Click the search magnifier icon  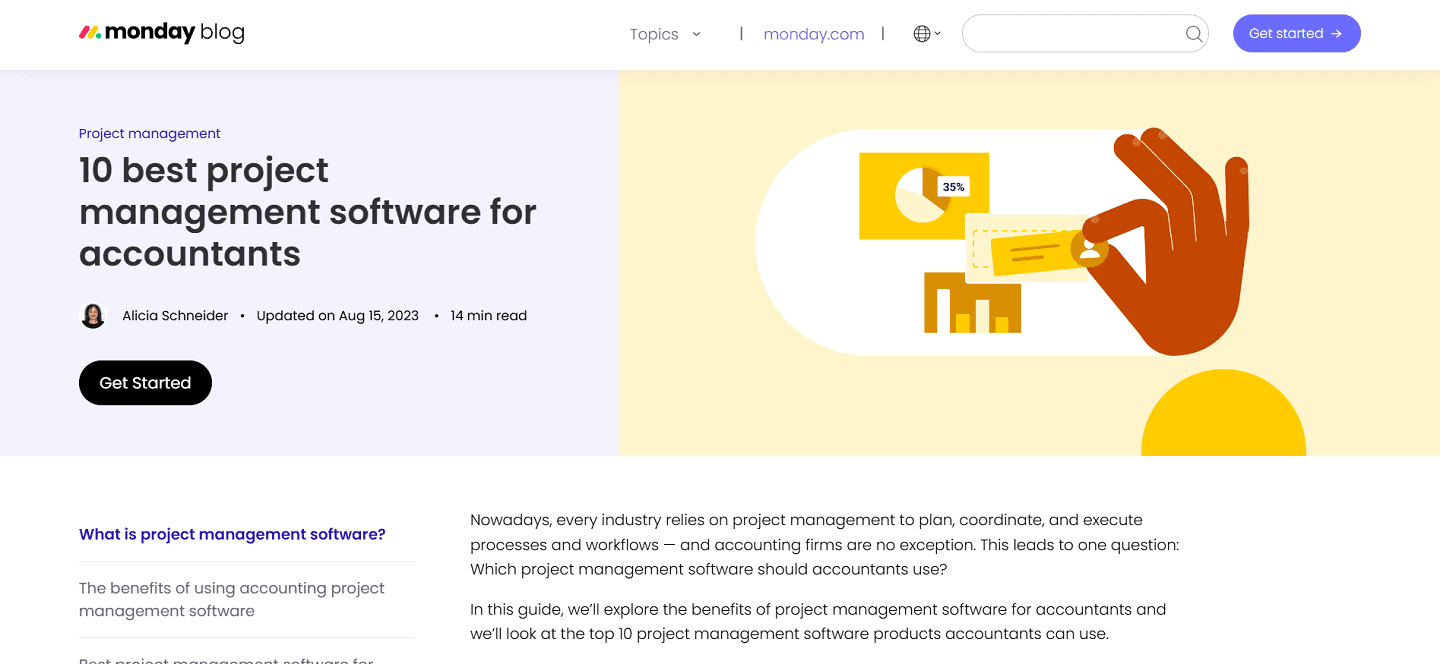[1193, 33]
